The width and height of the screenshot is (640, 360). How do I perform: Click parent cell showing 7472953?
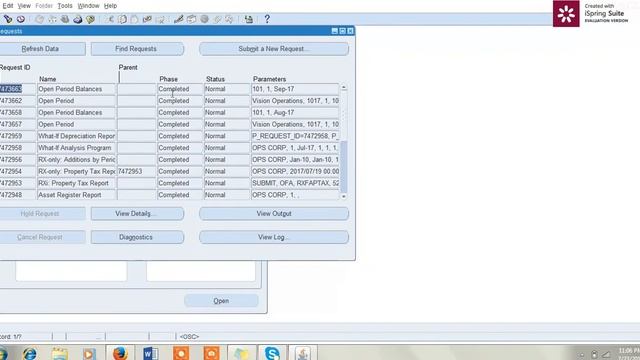pos(137,171)
